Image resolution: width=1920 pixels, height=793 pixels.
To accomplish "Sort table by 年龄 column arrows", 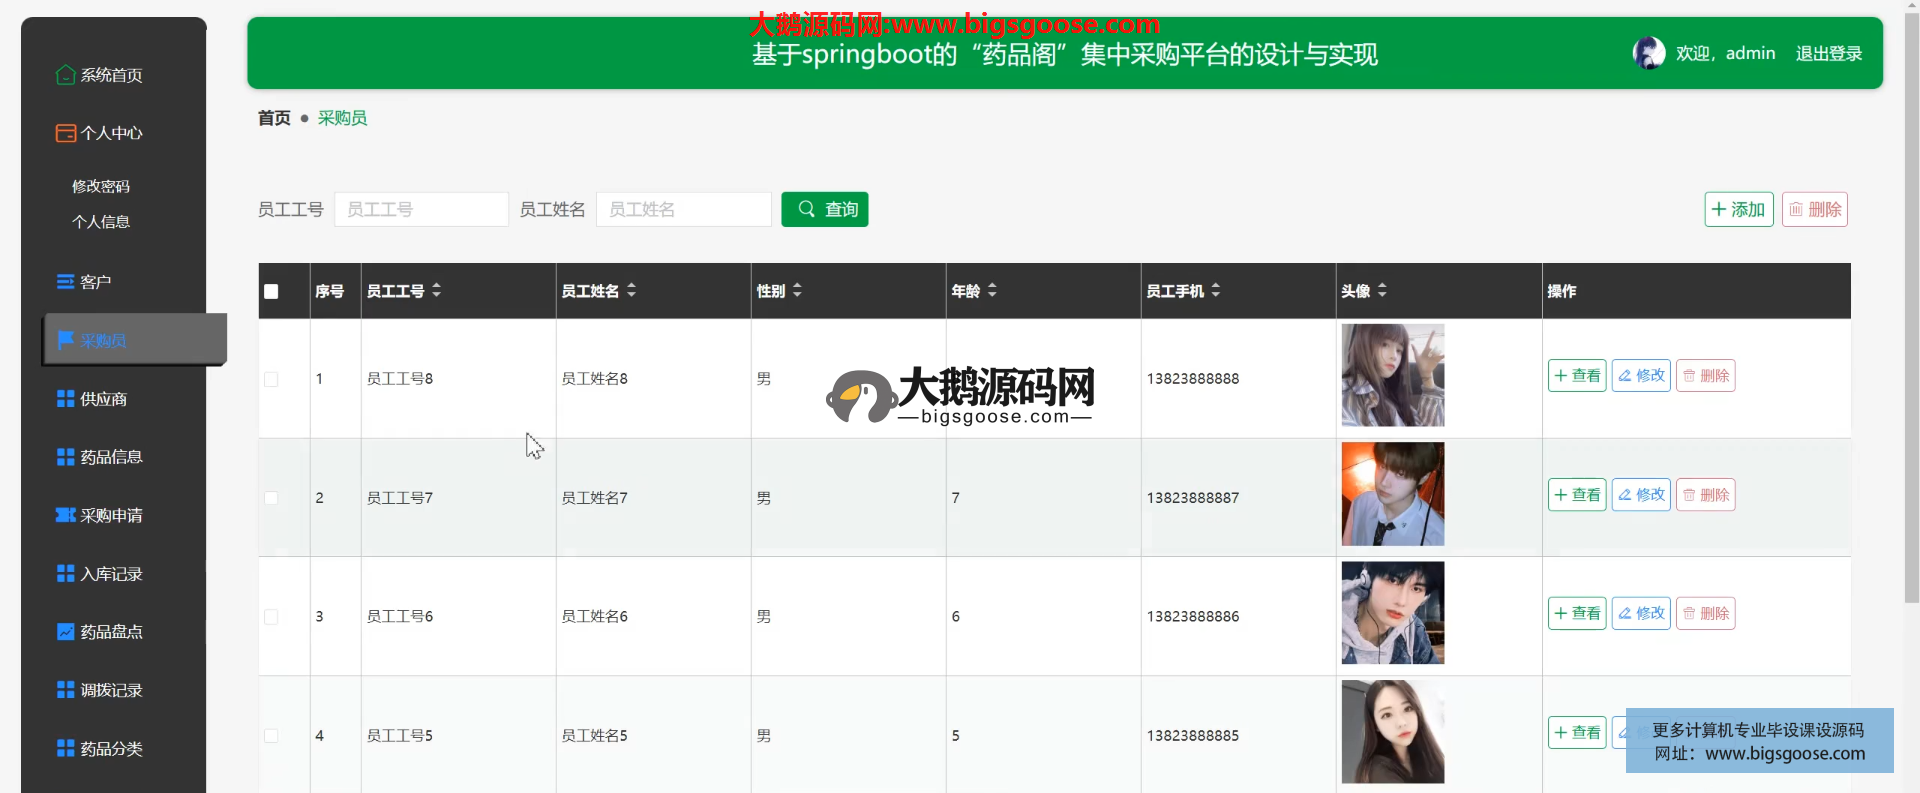I will (992, 291).
